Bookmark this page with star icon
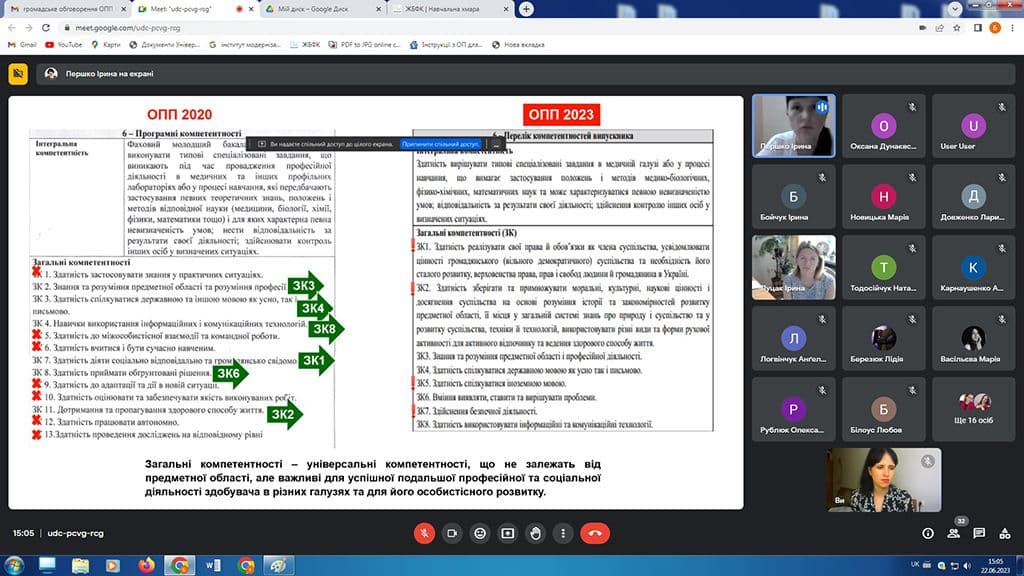This screenshot has height=576, width=1024. click(x=957, y=28)
